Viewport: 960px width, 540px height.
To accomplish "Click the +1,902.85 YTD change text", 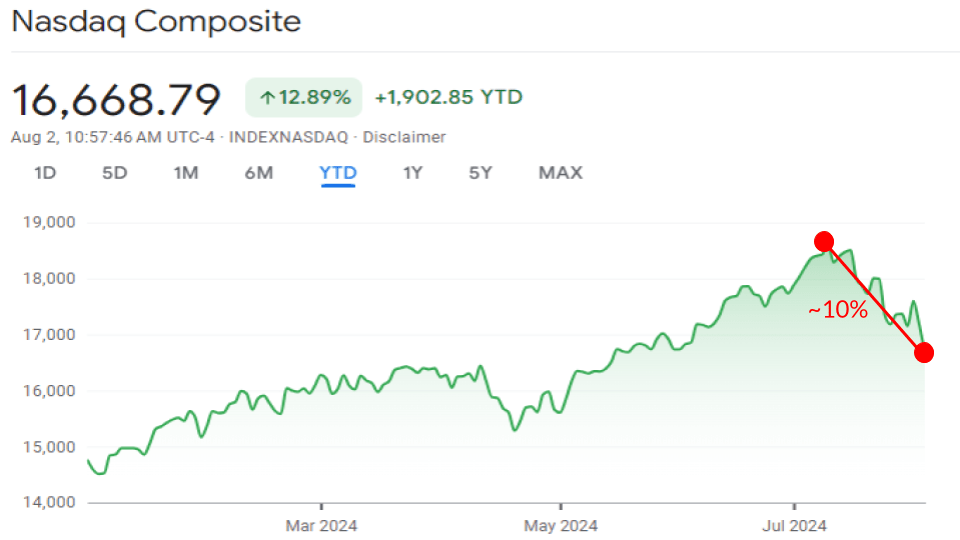I will coord(448,97).
